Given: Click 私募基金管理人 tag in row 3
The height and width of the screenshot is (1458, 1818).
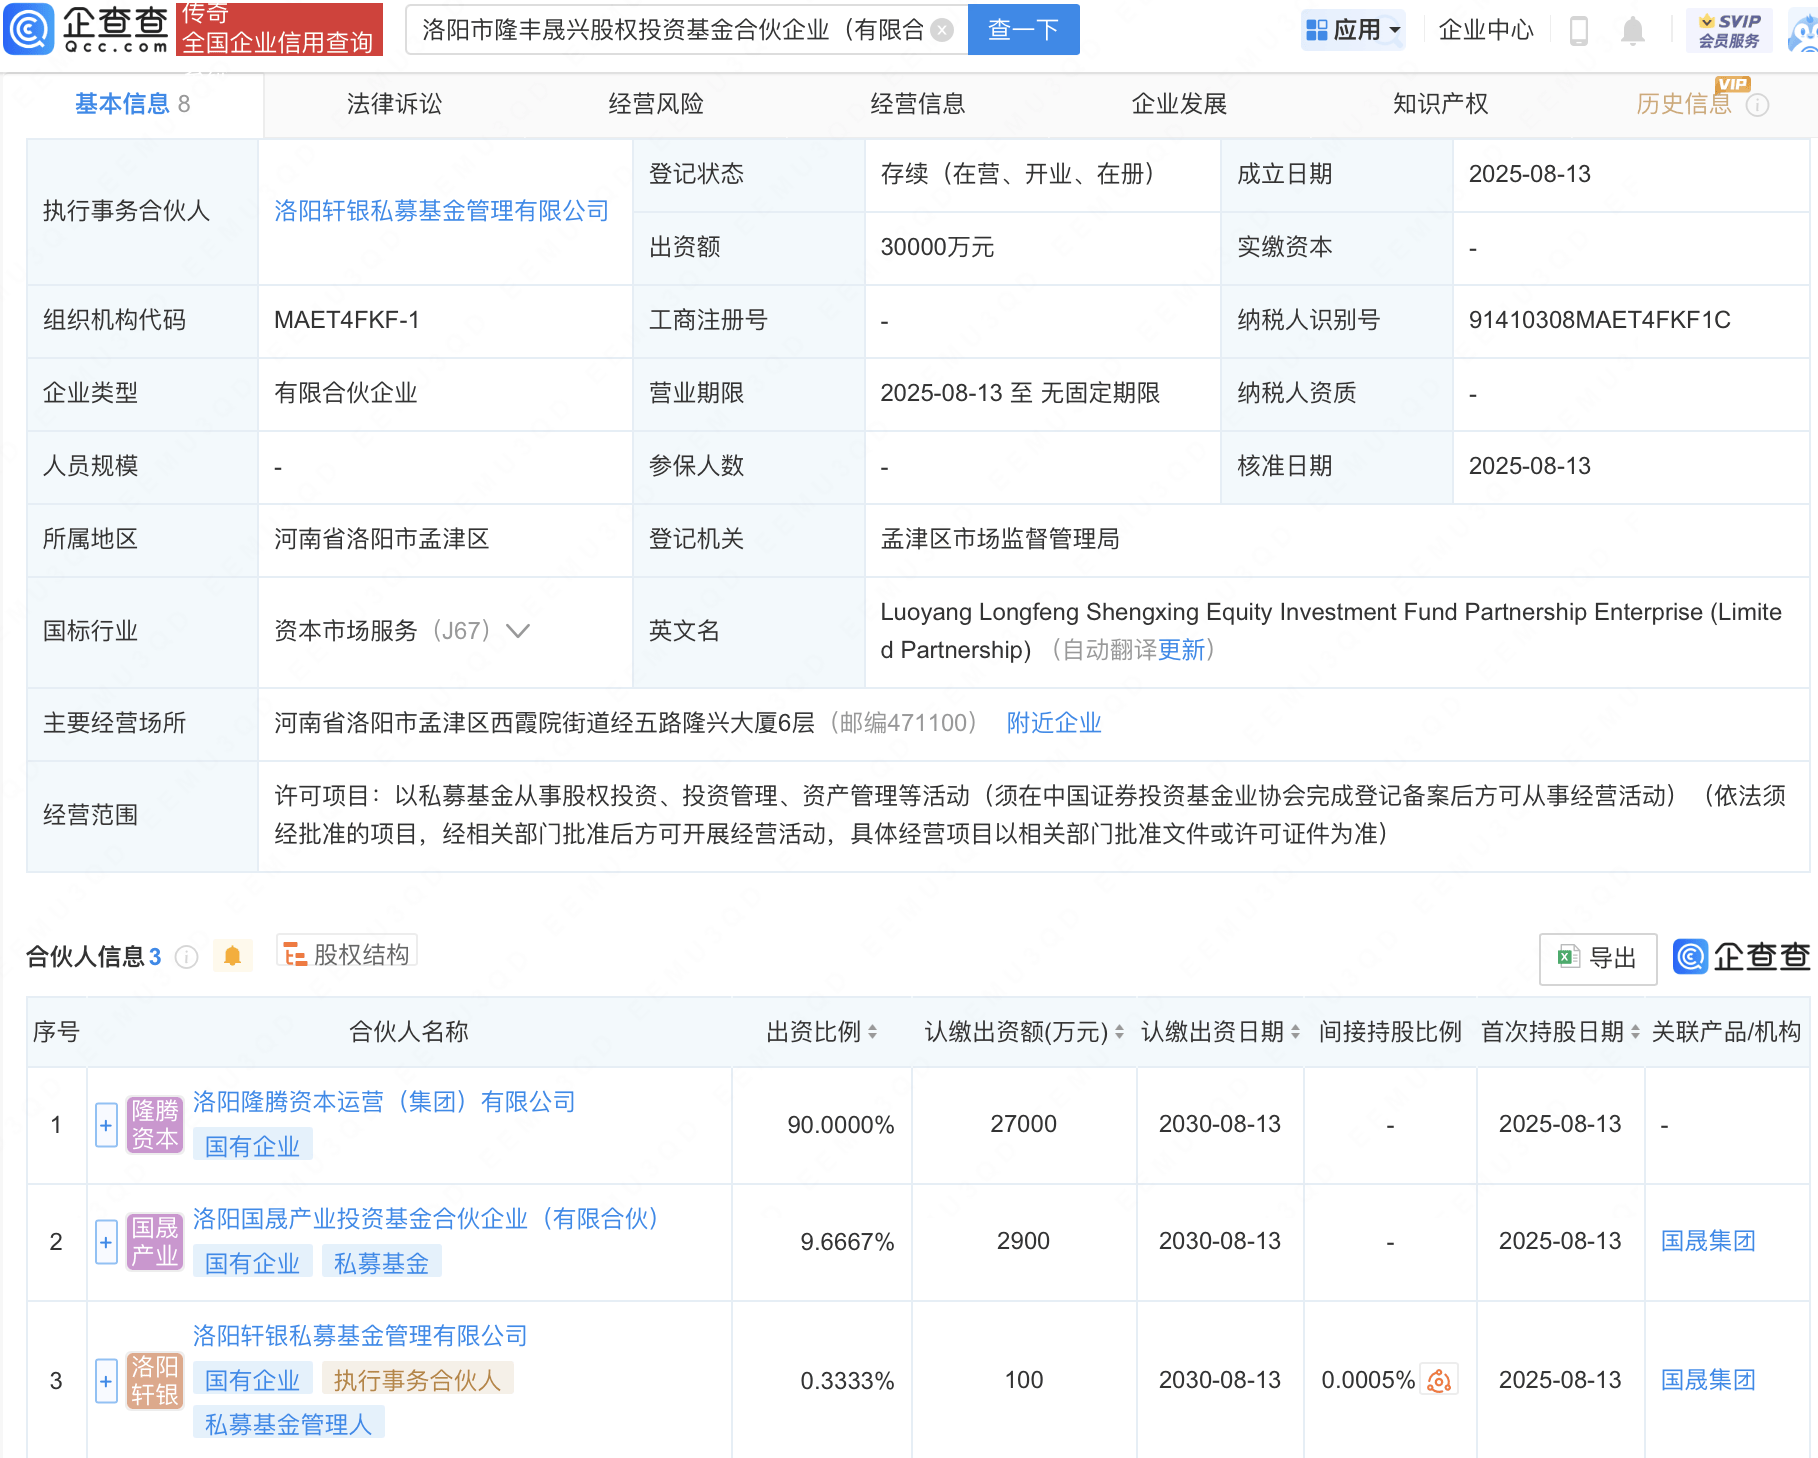Looking at the screenshot, I should [288, 1424].
